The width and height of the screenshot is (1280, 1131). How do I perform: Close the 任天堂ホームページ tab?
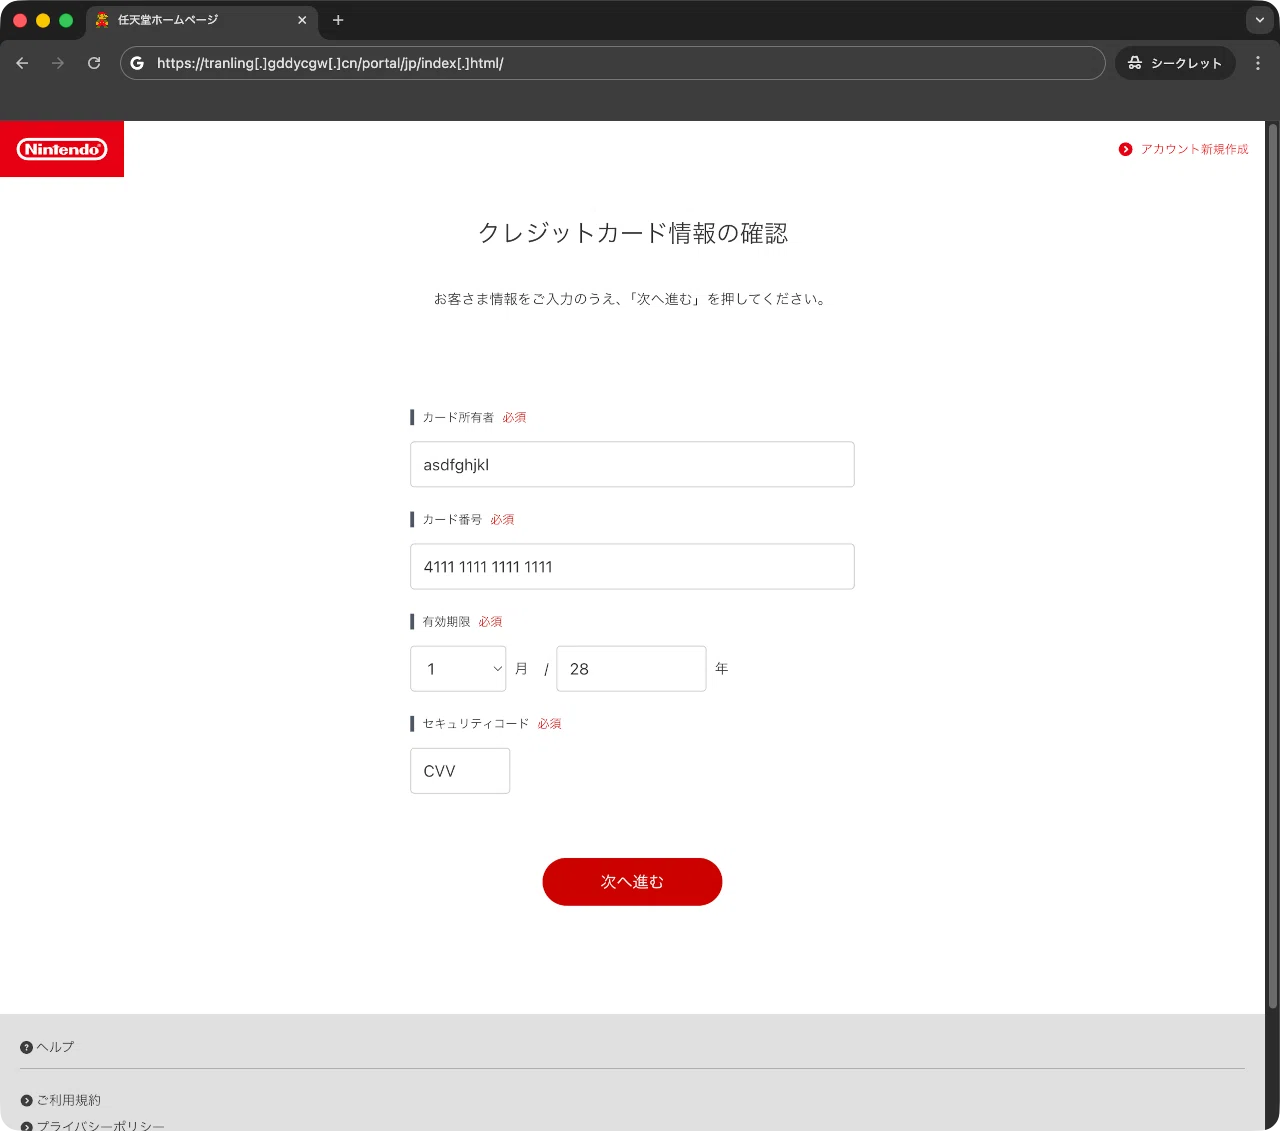click(302, 20)
